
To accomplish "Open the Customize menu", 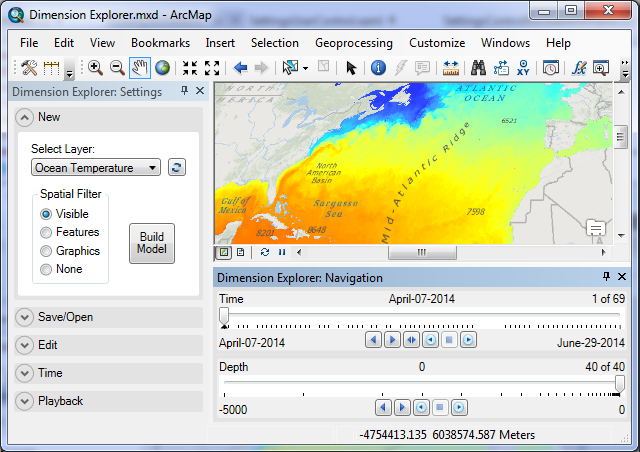I will pos(437,43).
